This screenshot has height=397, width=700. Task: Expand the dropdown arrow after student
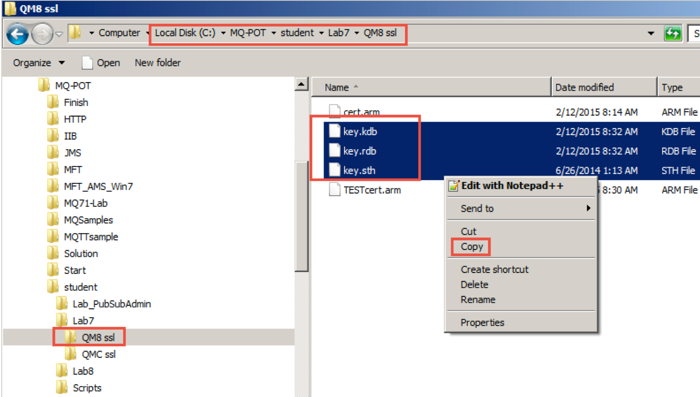click(321, 33)
